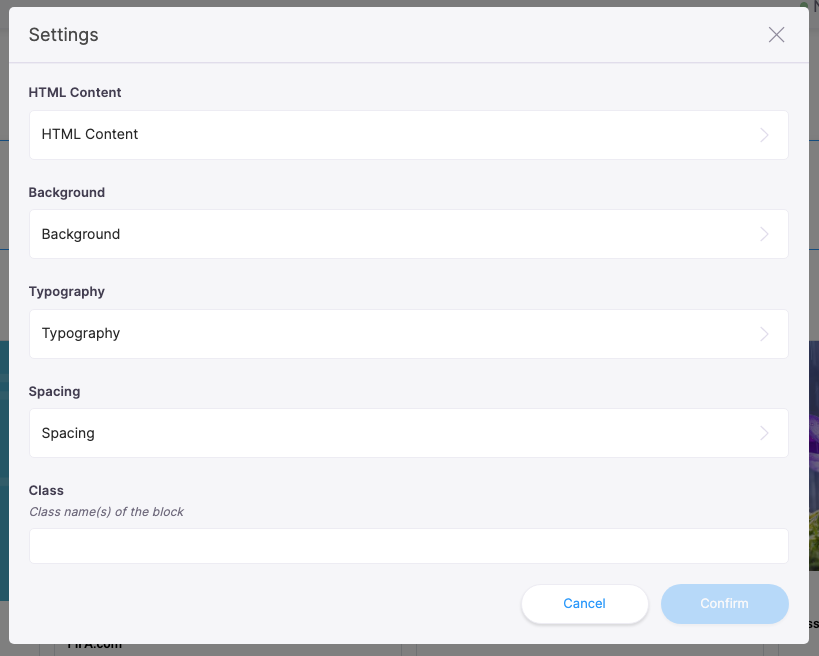Click the HTML Content heading label

pyautogui.click(x=74, y=92)
